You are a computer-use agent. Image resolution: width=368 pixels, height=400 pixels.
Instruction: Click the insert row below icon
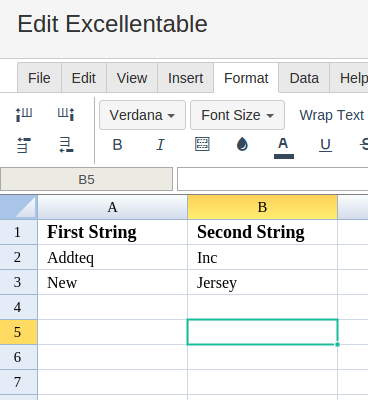(66, 145)
